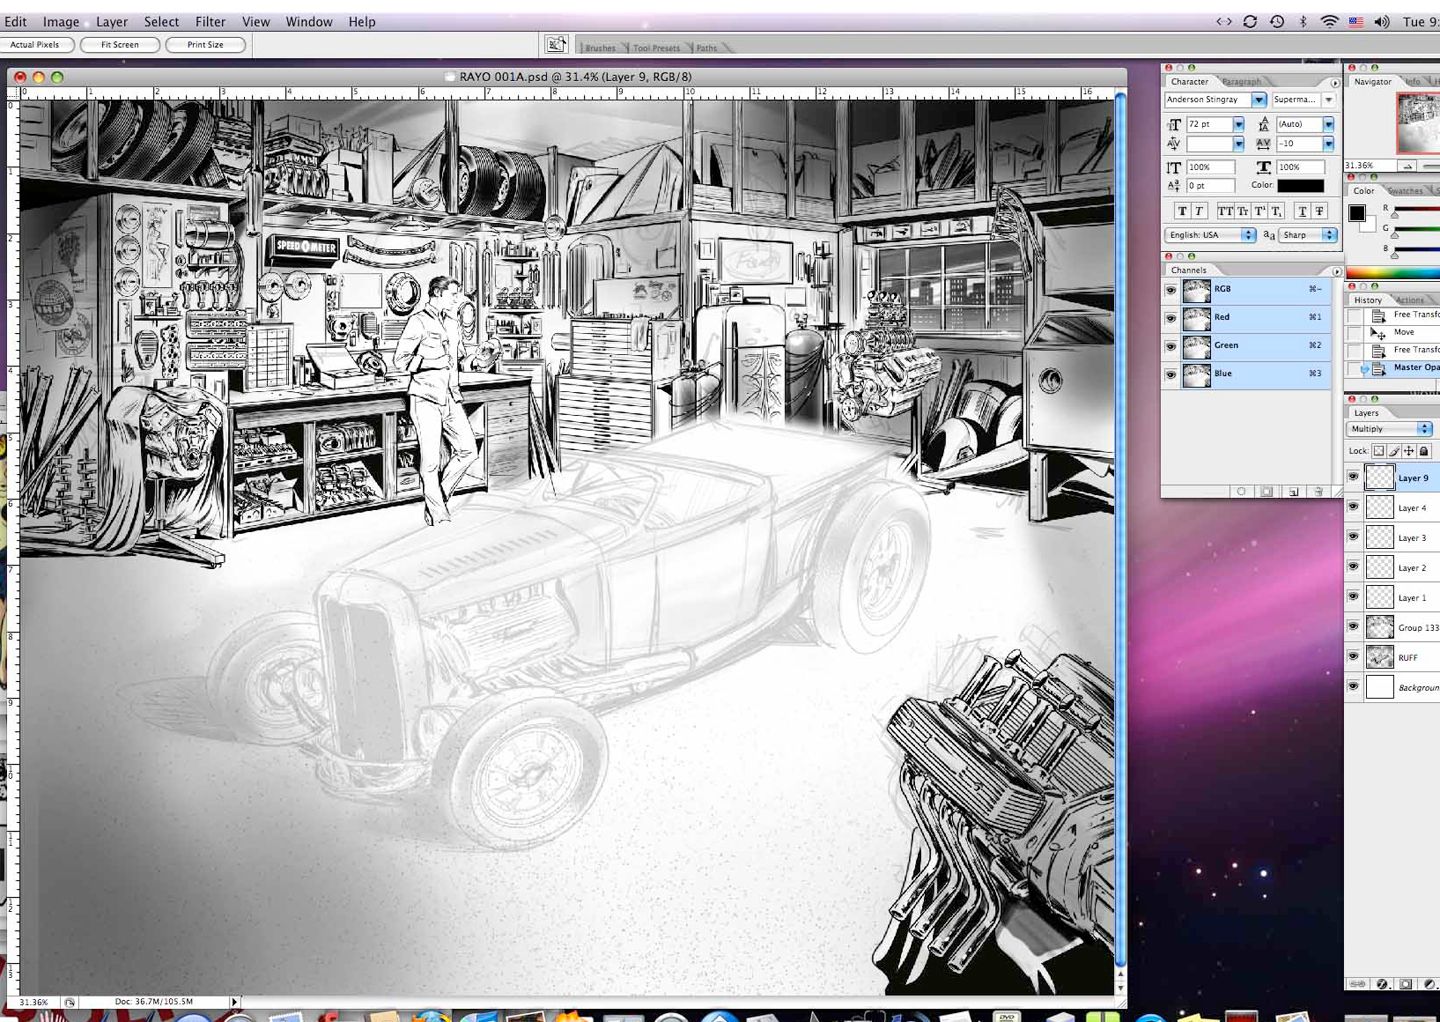Switch to the Paragraph tab
The image size is (1440, 1022).
pos(1241,82)
